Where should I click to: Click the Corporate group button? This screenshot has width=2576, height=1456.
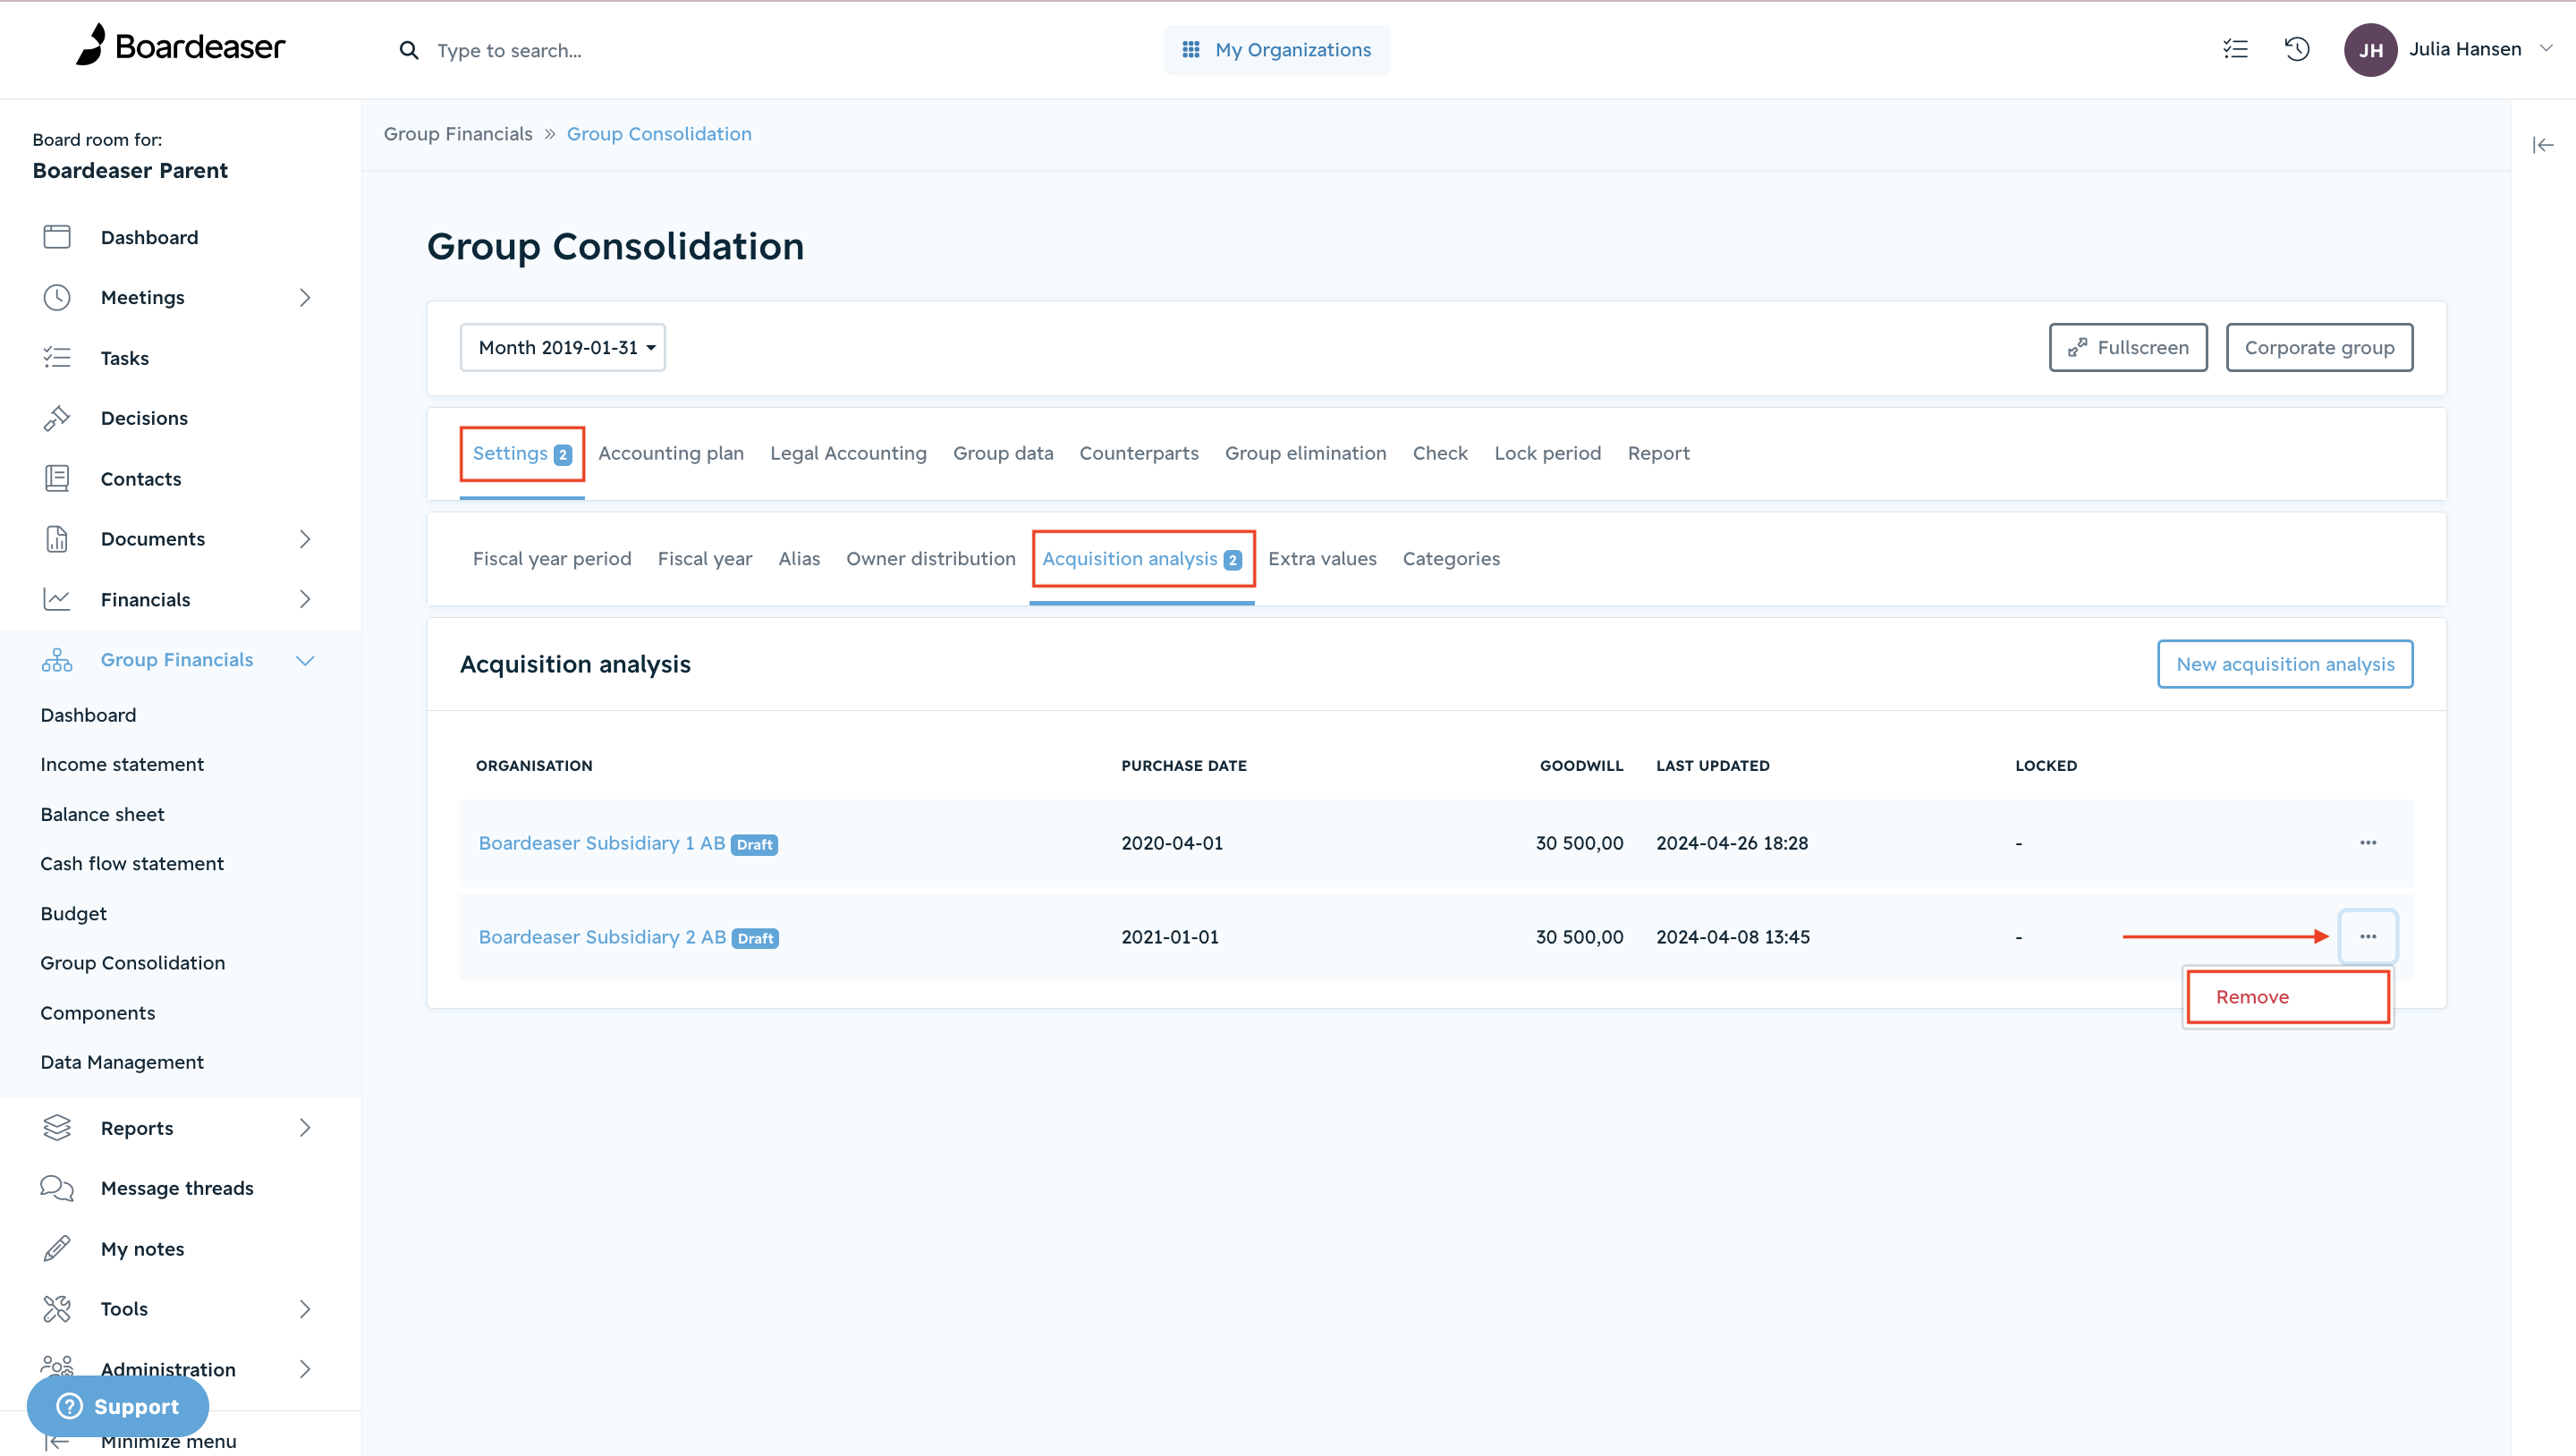pyautogui.click(x=2319, y=347)
